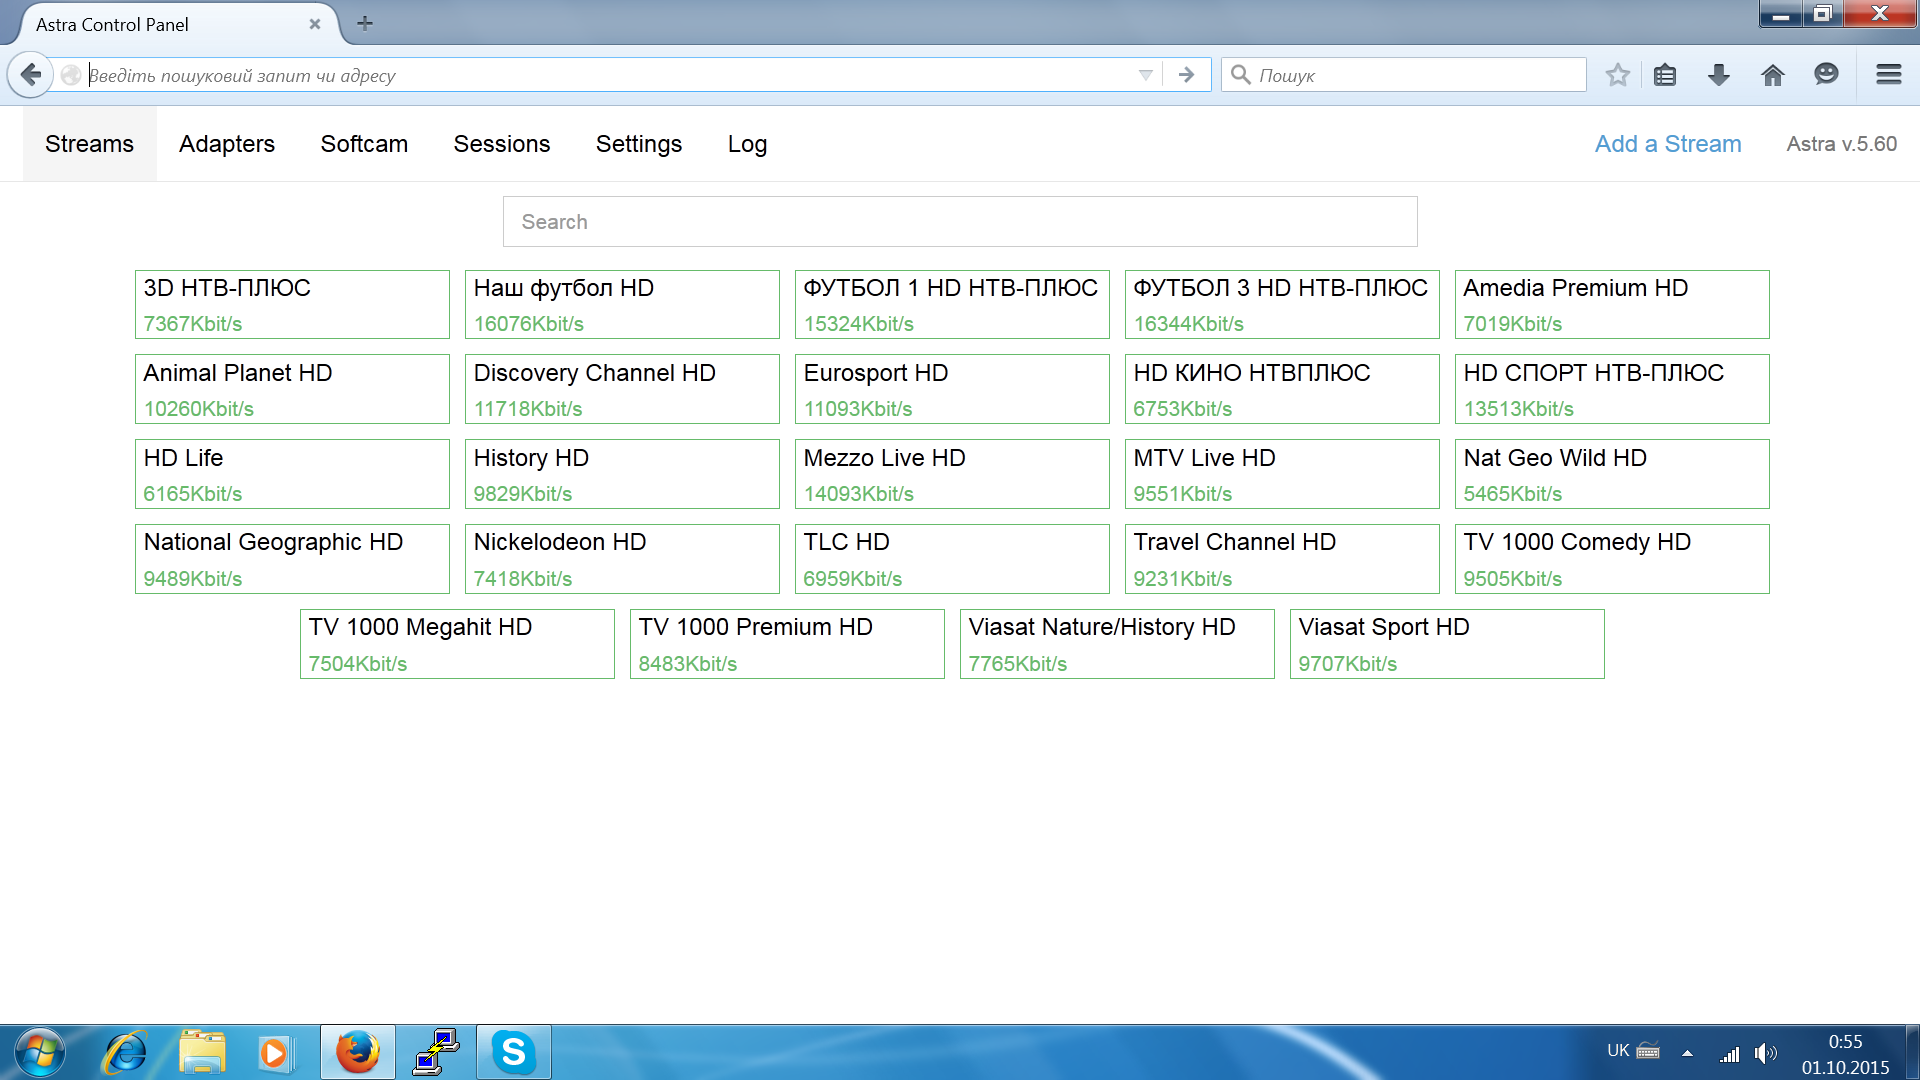Click the UK input language indicator
This screenshot has width=1920, height=1080.
(1617, 1051)
